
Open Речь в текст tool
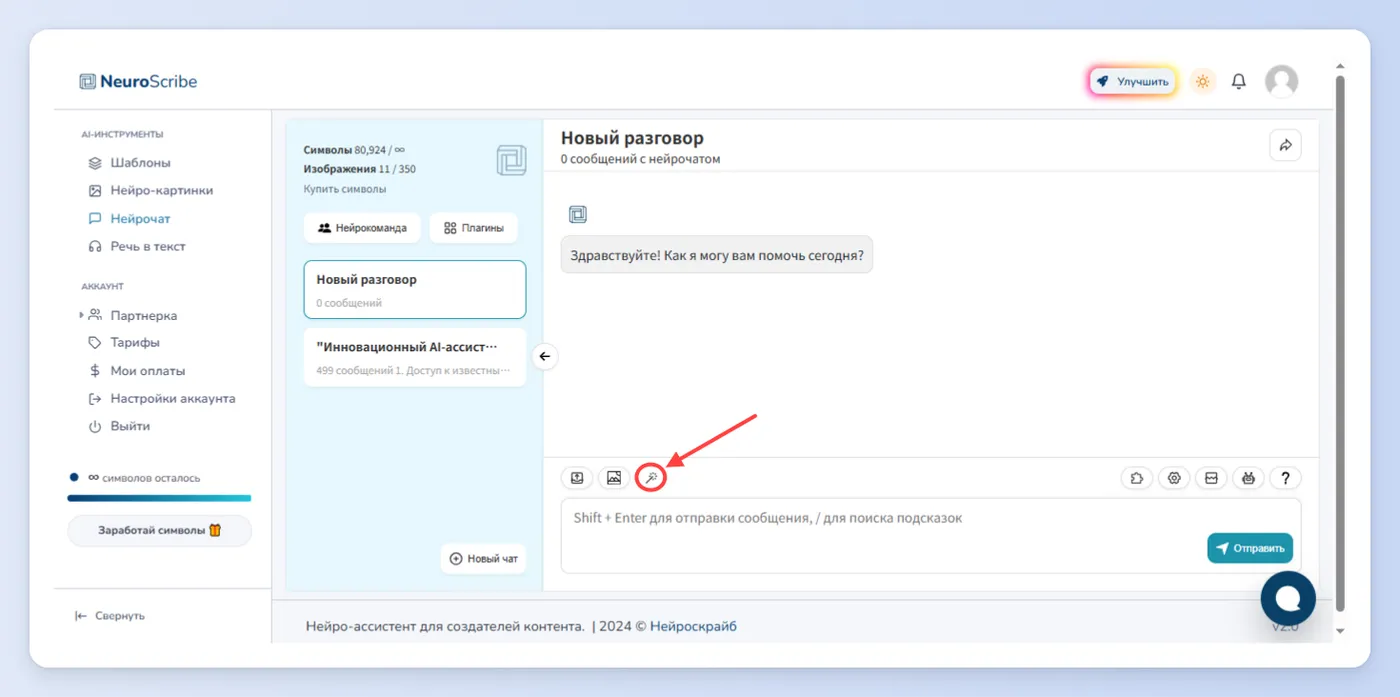[137, 247]
